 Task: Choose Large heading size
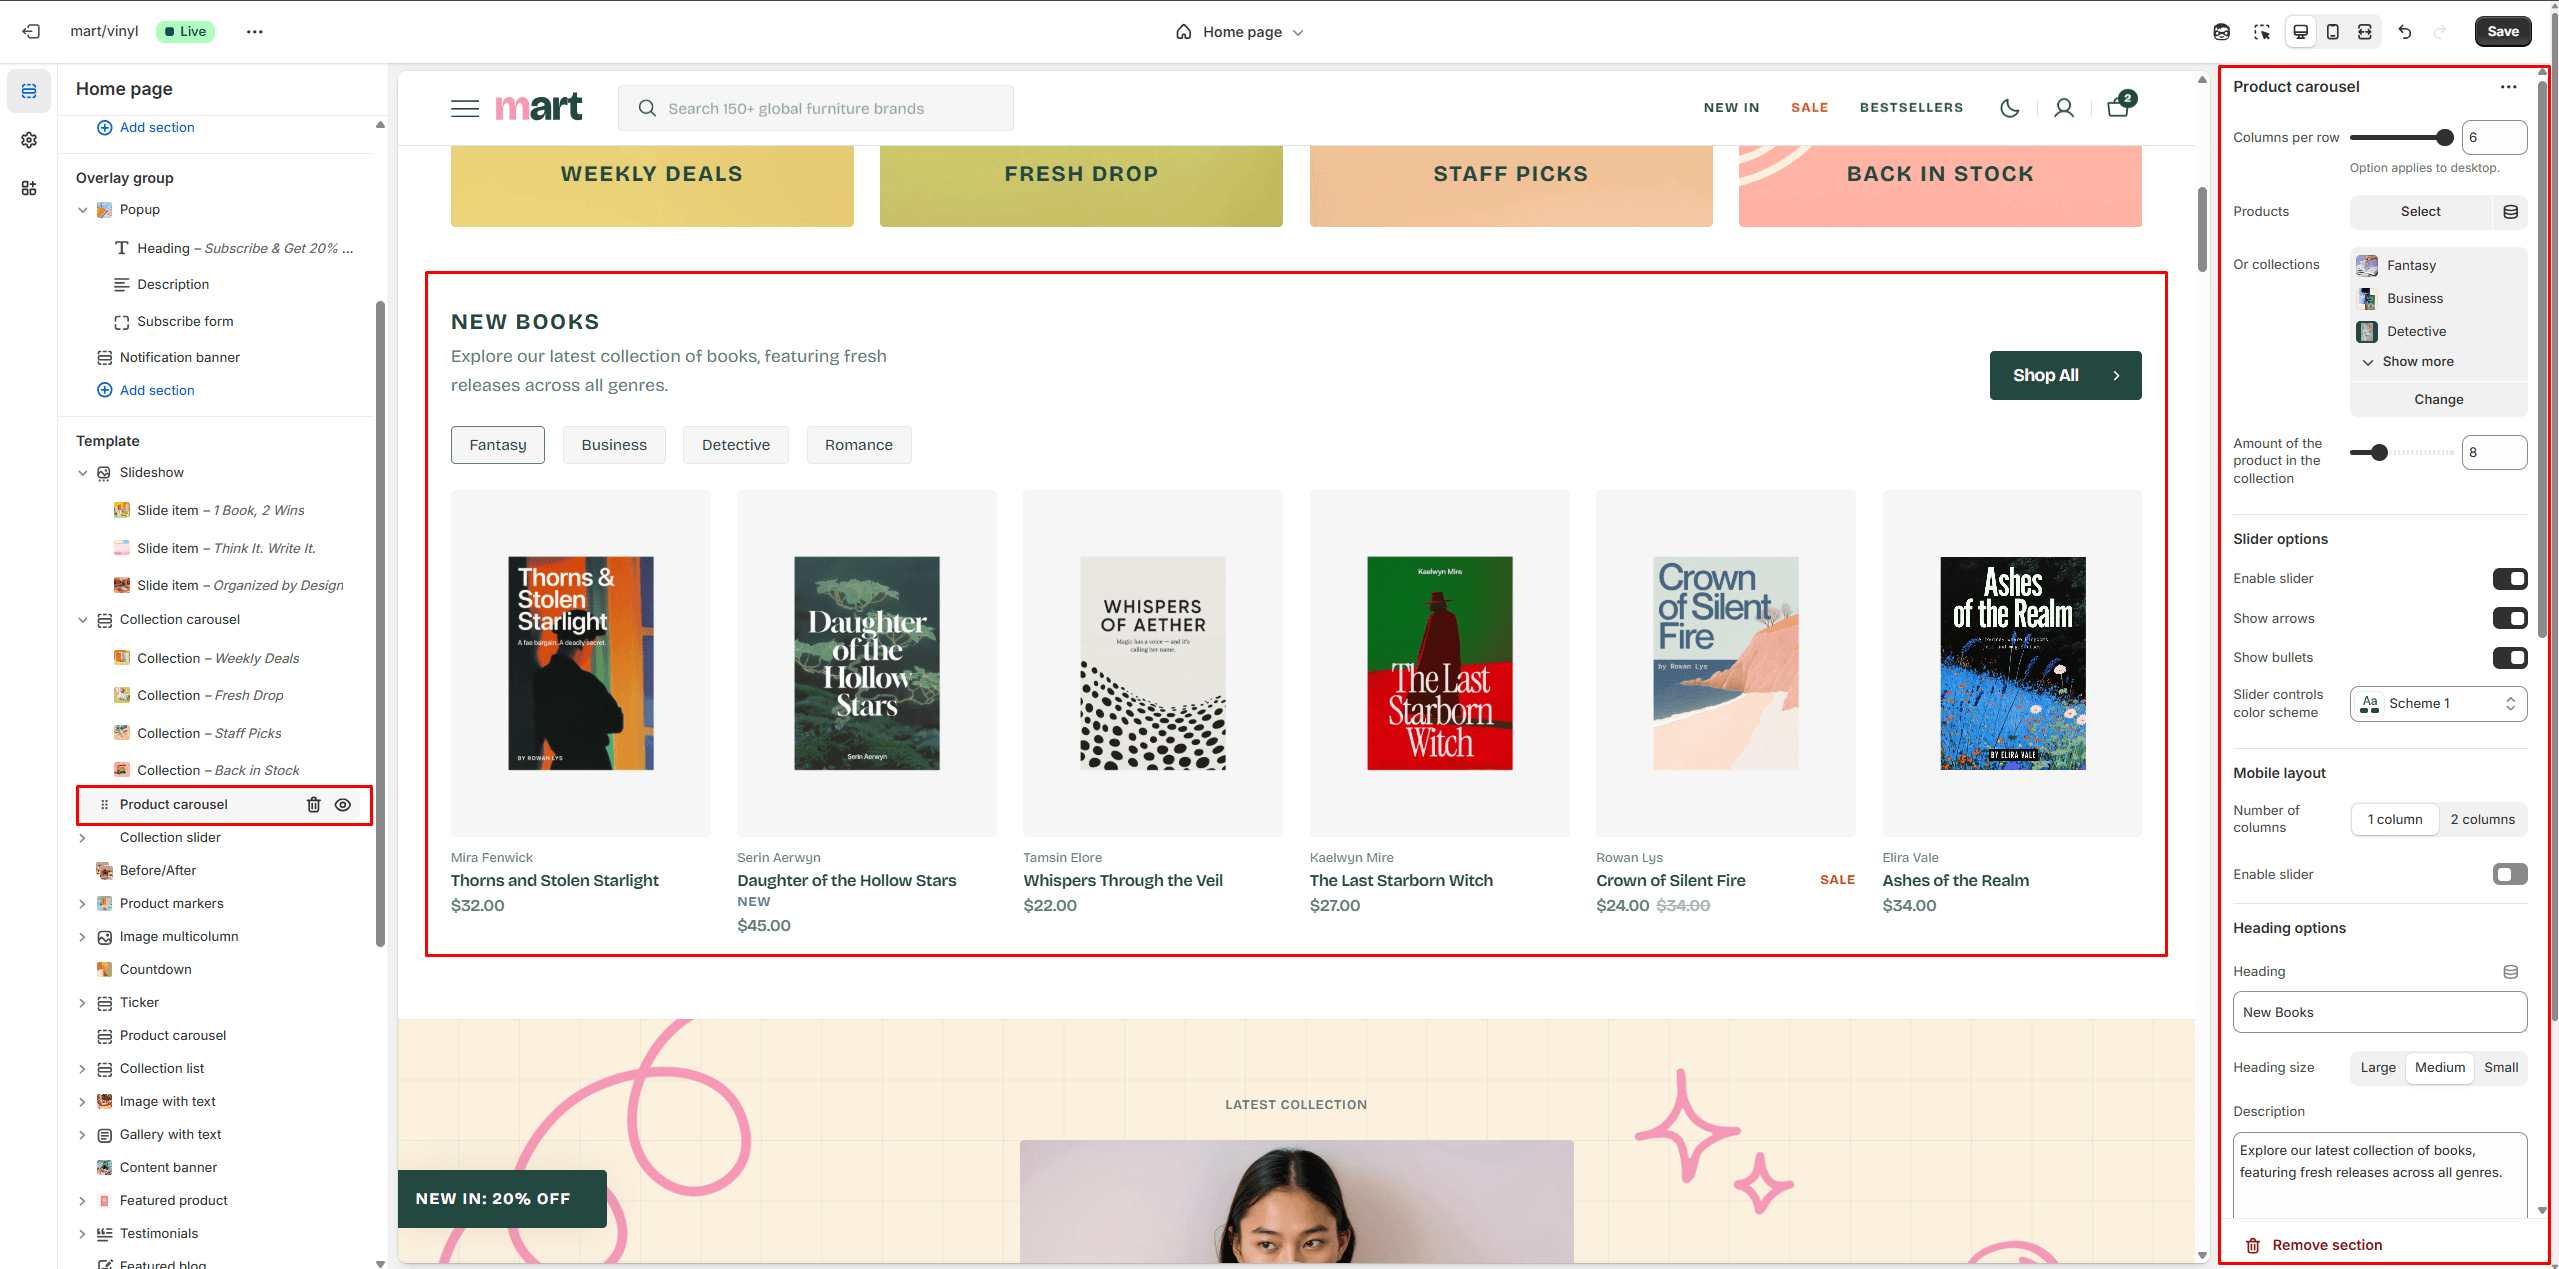click(x=2377, y=1068)
